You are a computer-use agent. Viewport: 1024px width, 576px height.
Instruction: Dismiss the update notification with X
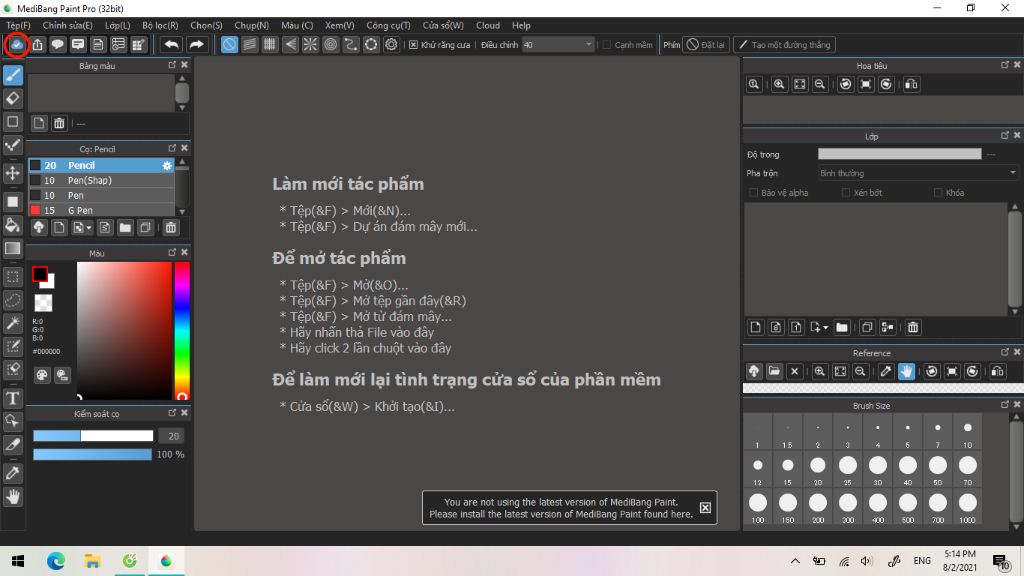(x=705, y=507)
